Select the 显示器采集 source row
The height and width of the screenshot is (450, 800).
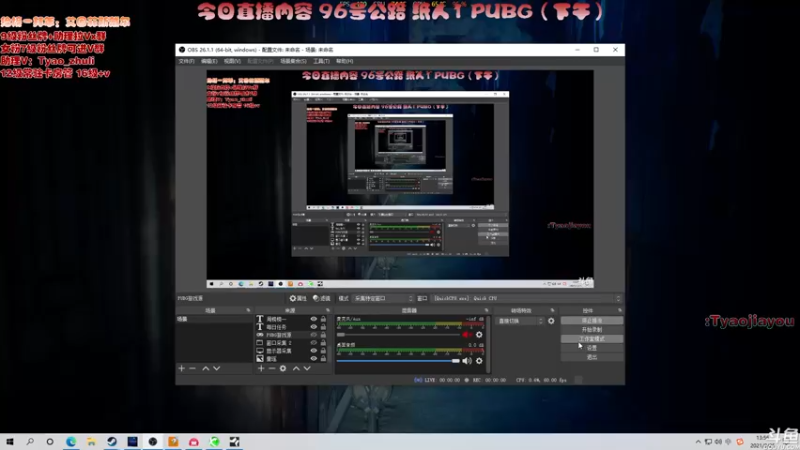tap(291, 351)
